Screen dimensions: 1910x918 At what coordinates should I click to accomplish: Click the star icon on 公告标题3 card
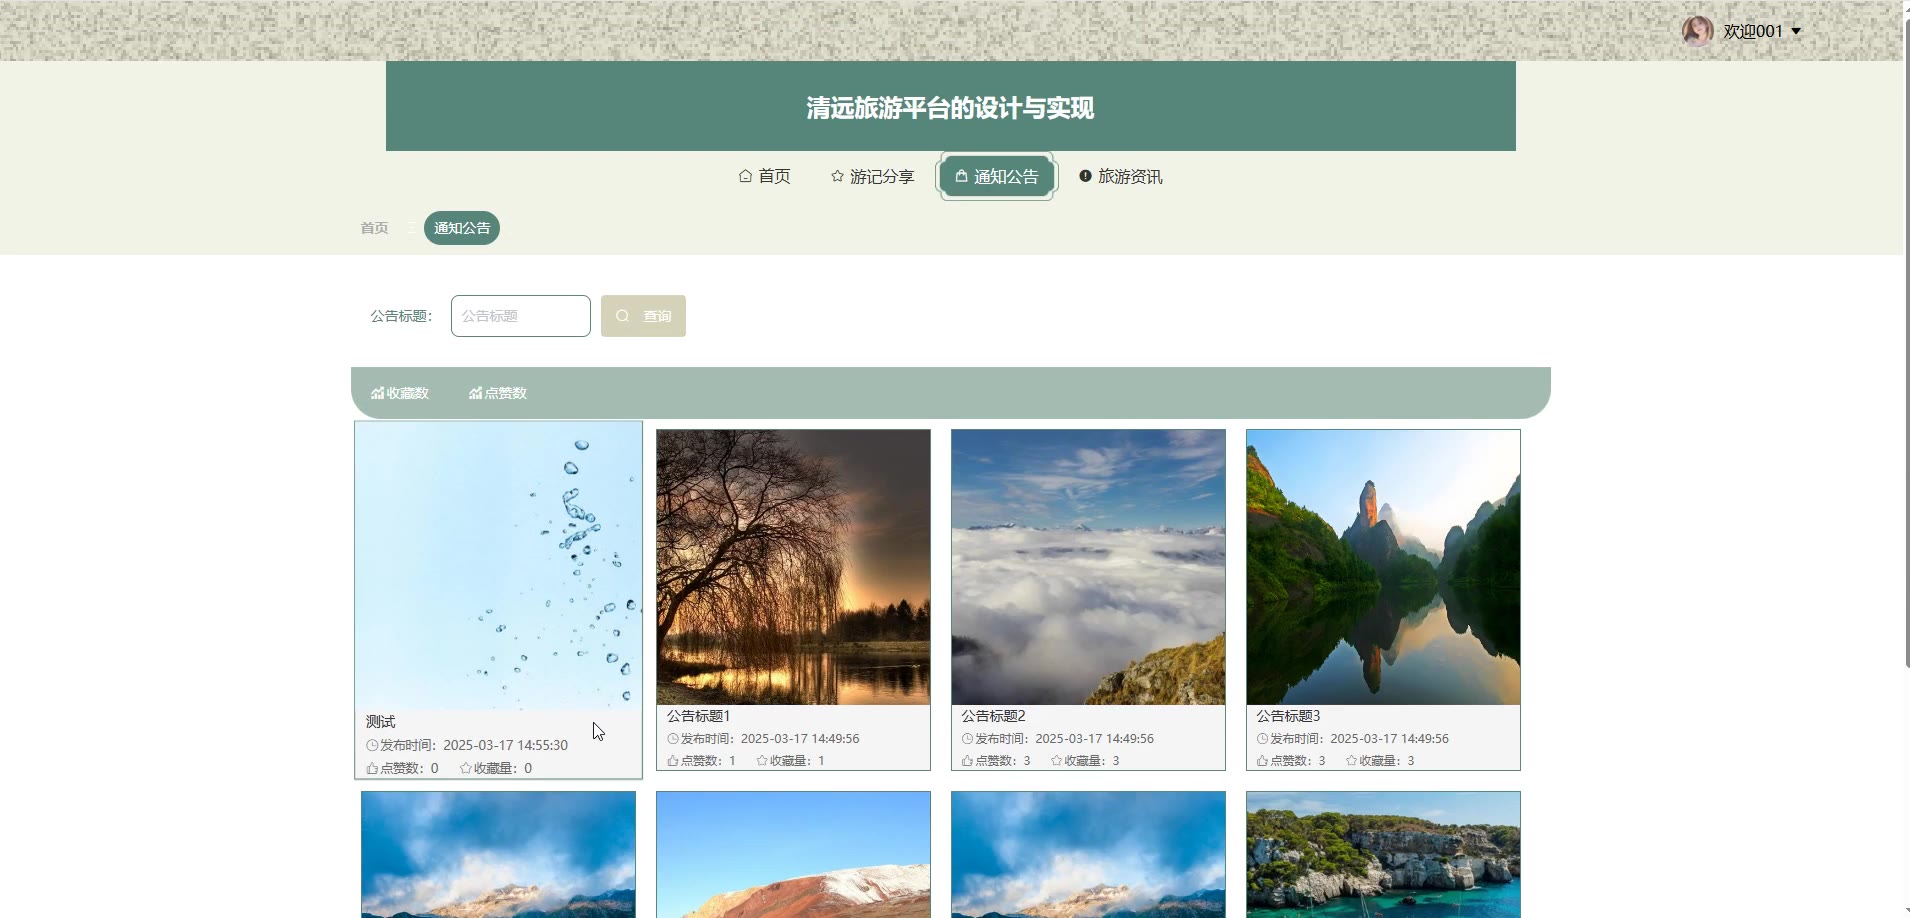pyautogui.click(x=1352, y=761)
